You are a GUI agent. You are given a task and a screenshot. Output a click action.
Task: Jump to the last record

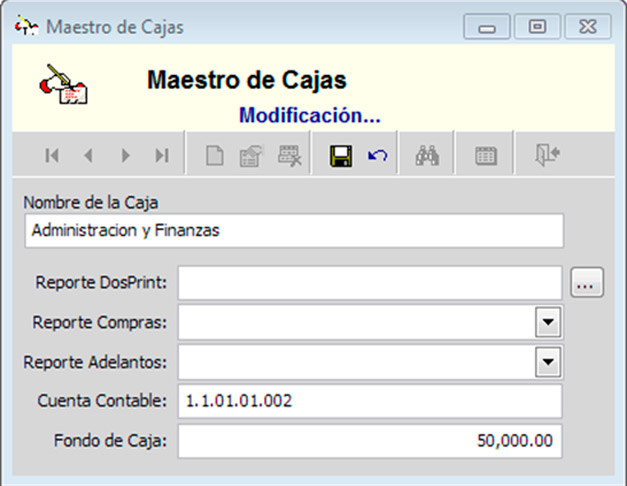[x=161, y=156]
